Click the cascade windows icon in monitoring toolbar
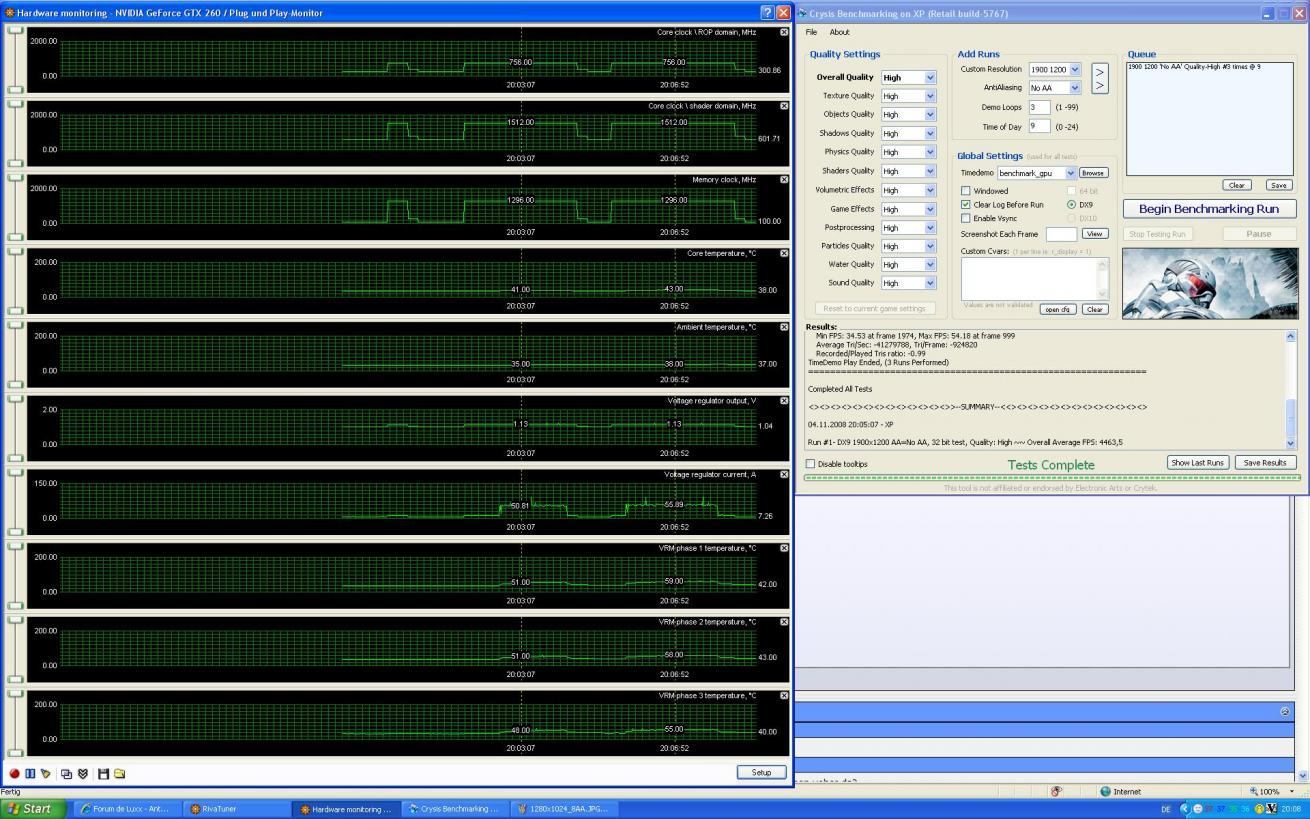Viewport: 1310px width, 819px height. click(66, 773)
